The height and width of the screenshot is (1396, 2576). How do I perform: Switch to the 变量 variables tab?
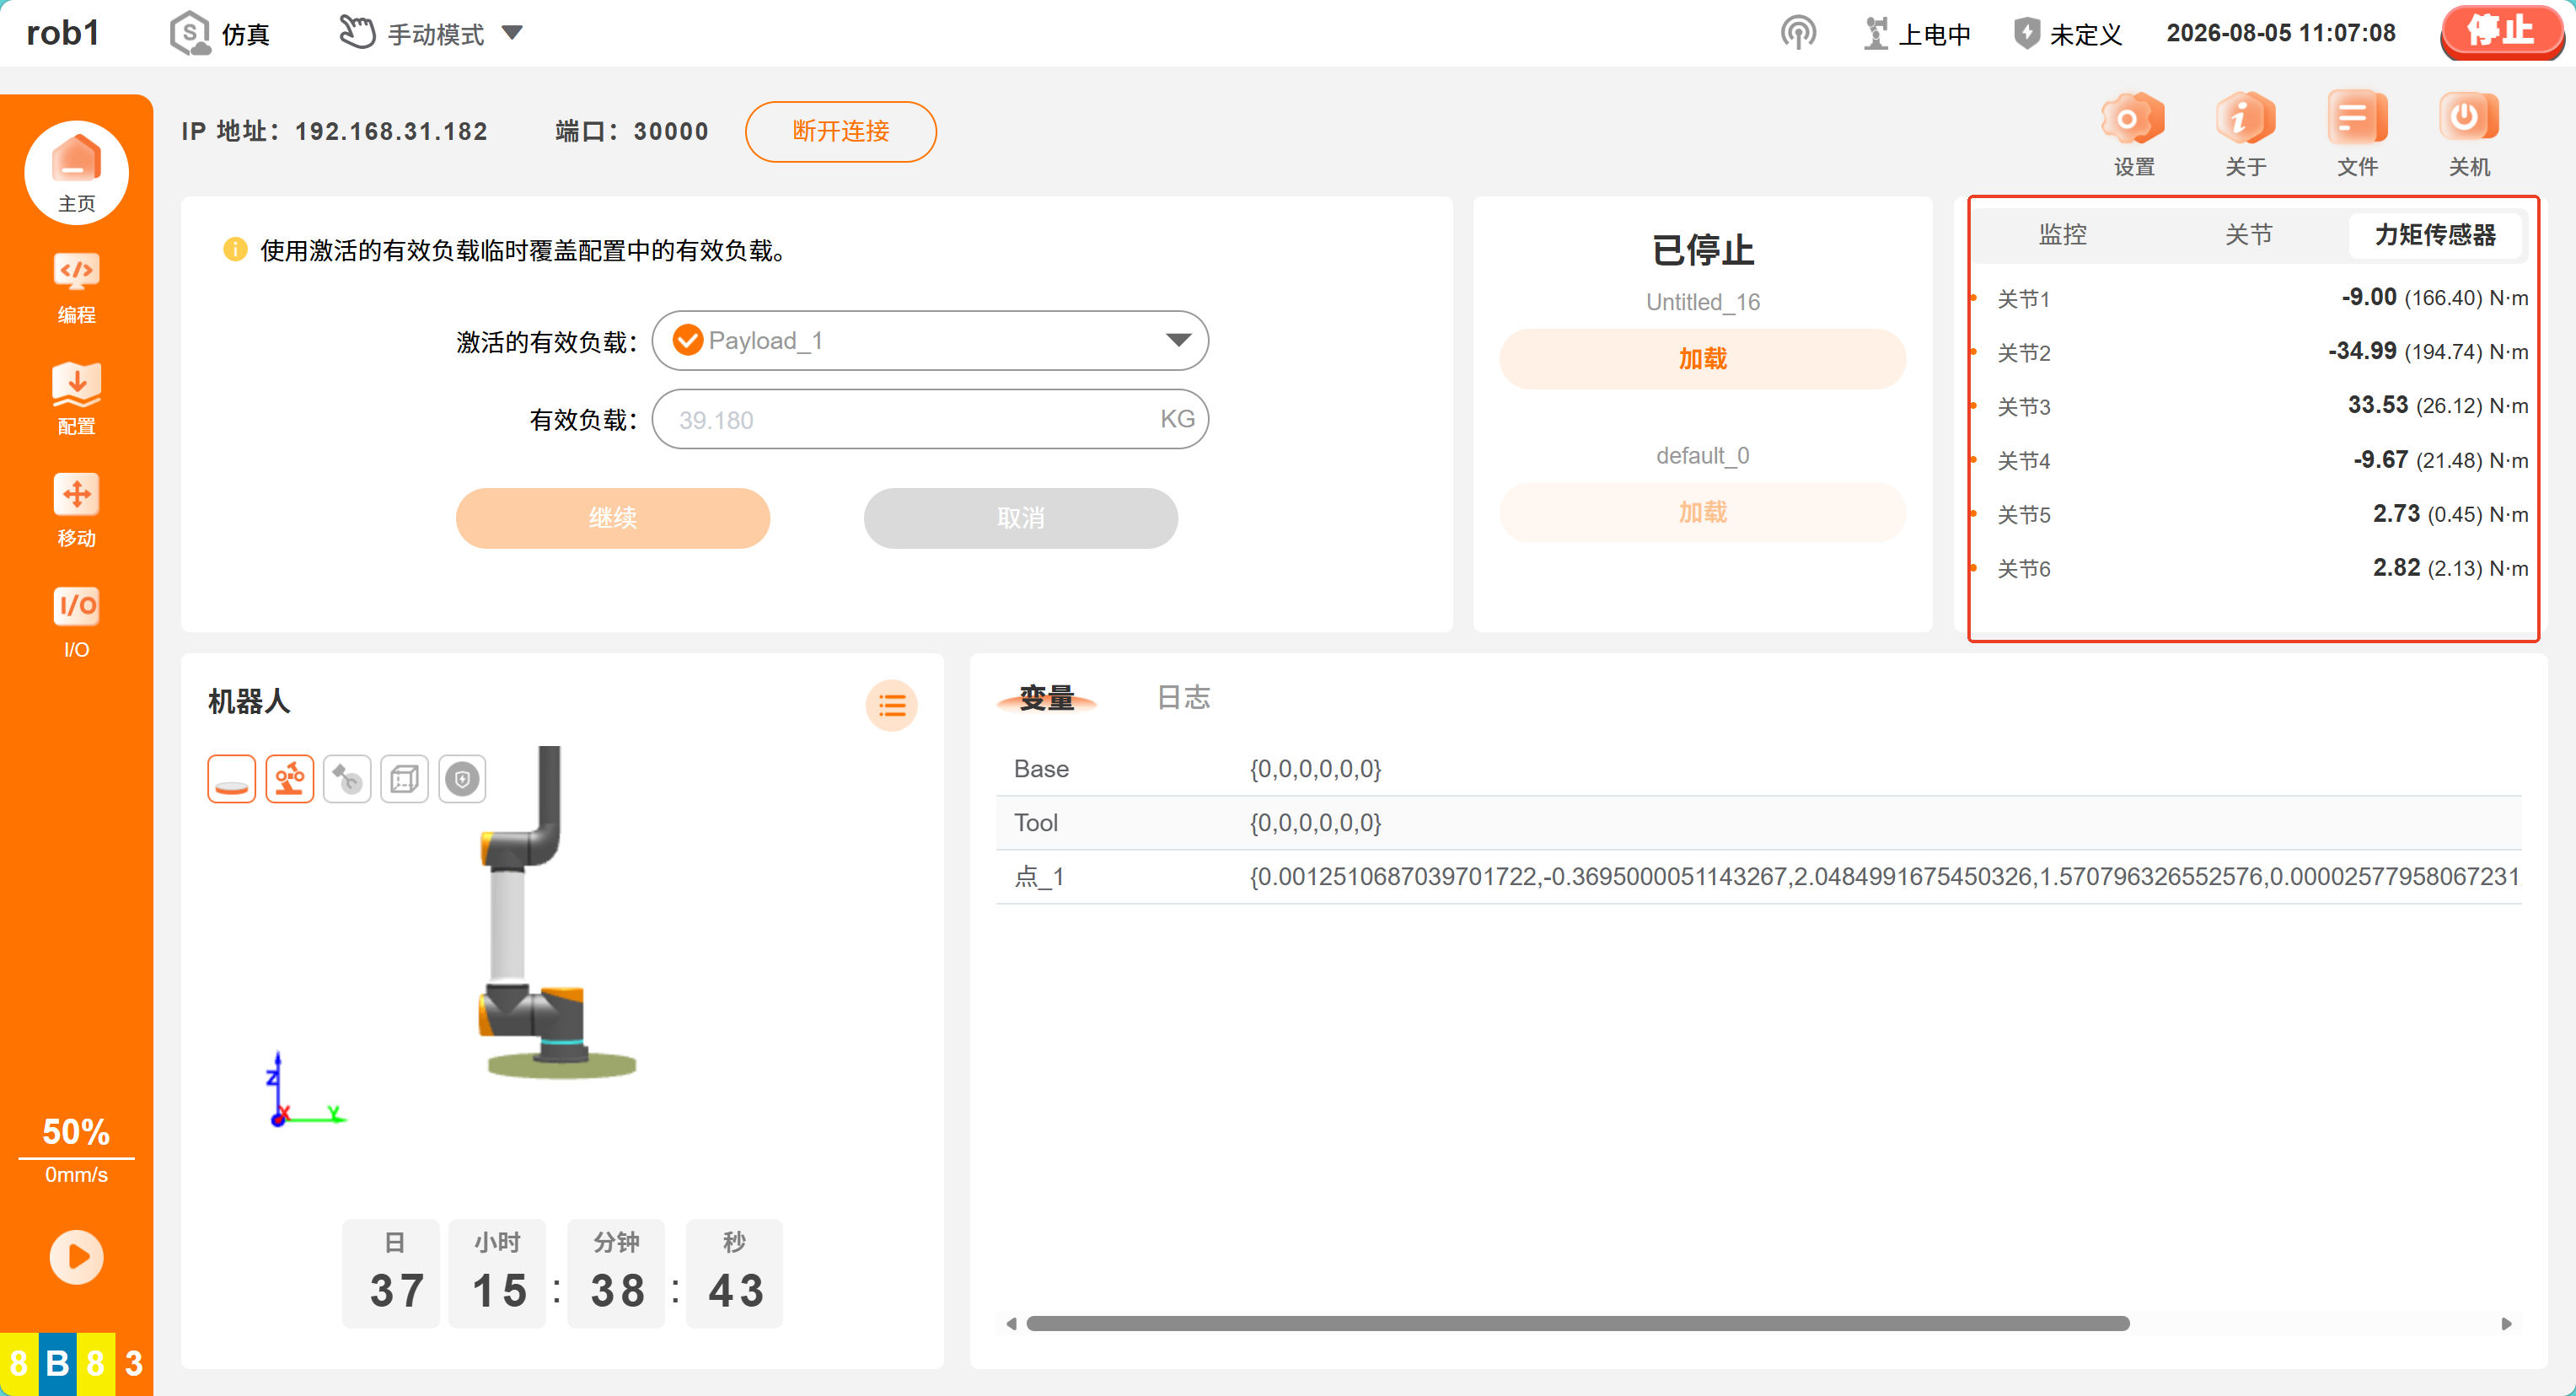click(1047, 697)
